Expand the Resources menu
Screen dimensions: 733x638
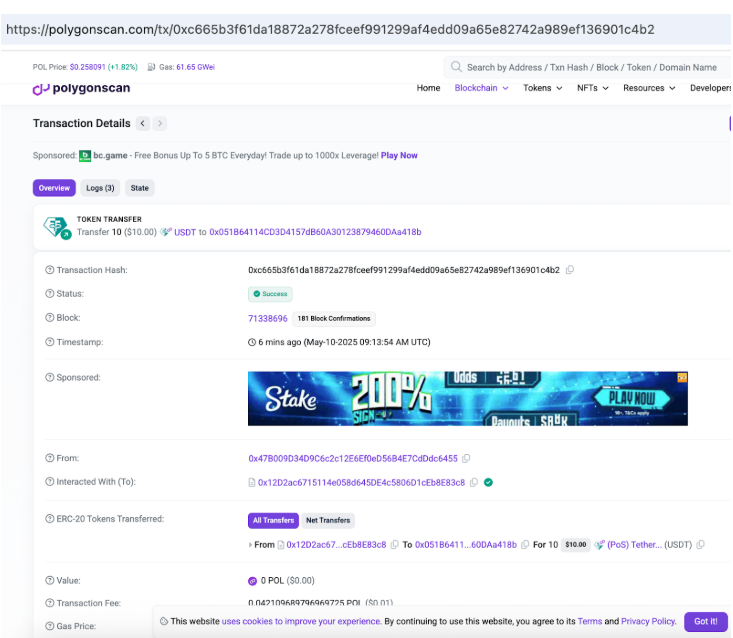[649, 88]
